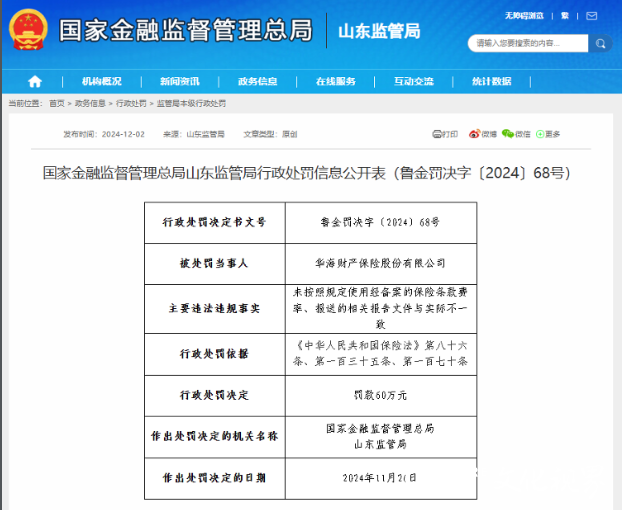Click the article headline text
The width and height of the screenshot is (622, 510).
(307, 173)
